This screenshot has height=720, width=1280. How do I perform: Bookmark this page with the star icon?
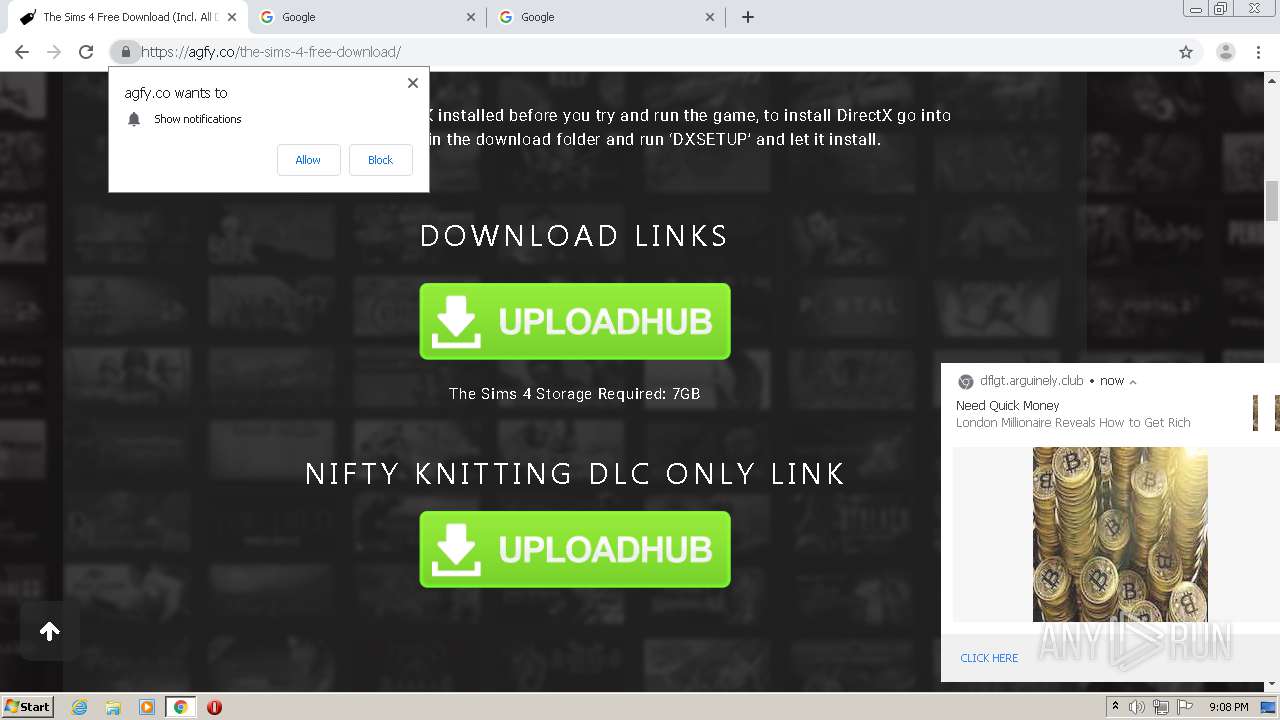pos(1186,52)
